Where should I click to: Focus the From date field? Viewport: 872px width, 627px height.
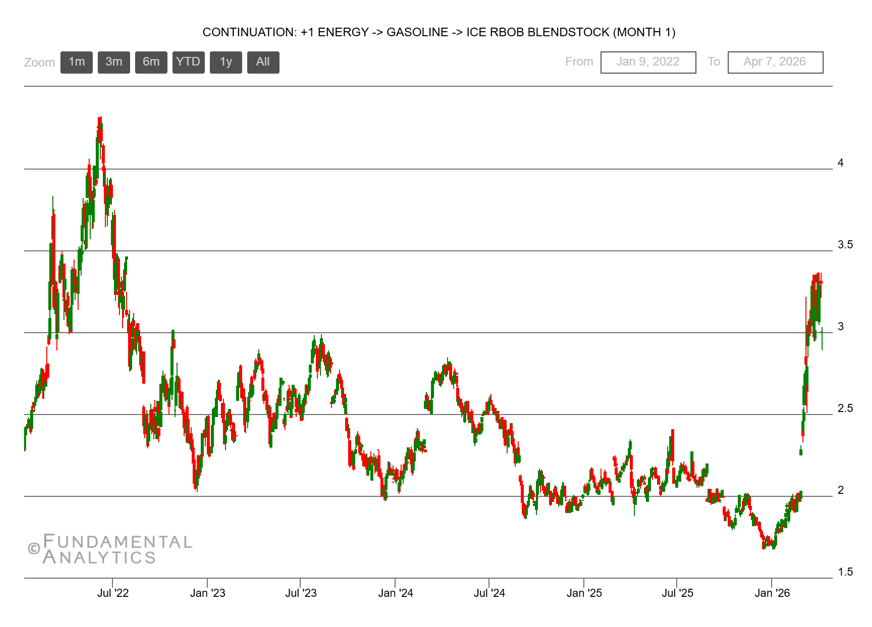(648, 62)
